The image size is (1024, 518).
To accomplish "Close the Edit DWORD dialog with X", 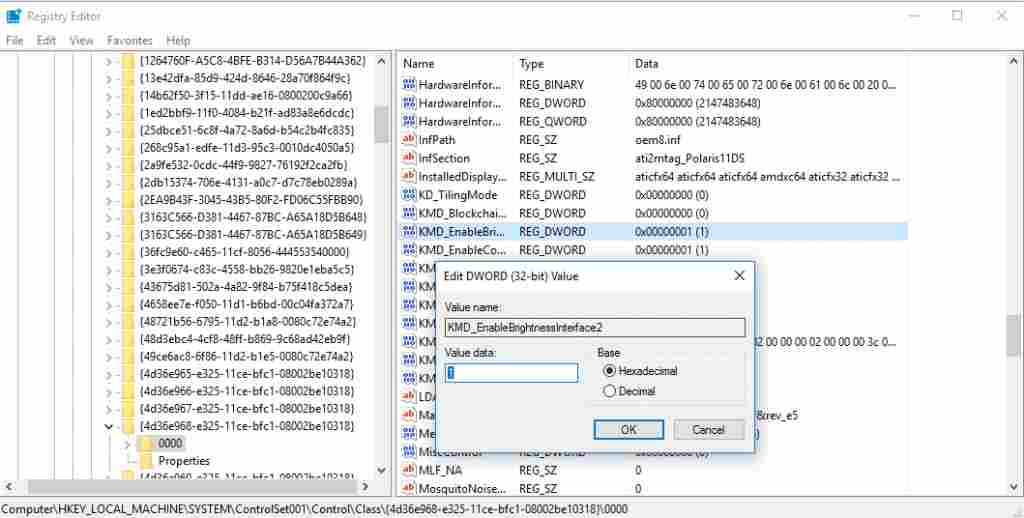I will (739, 276).
